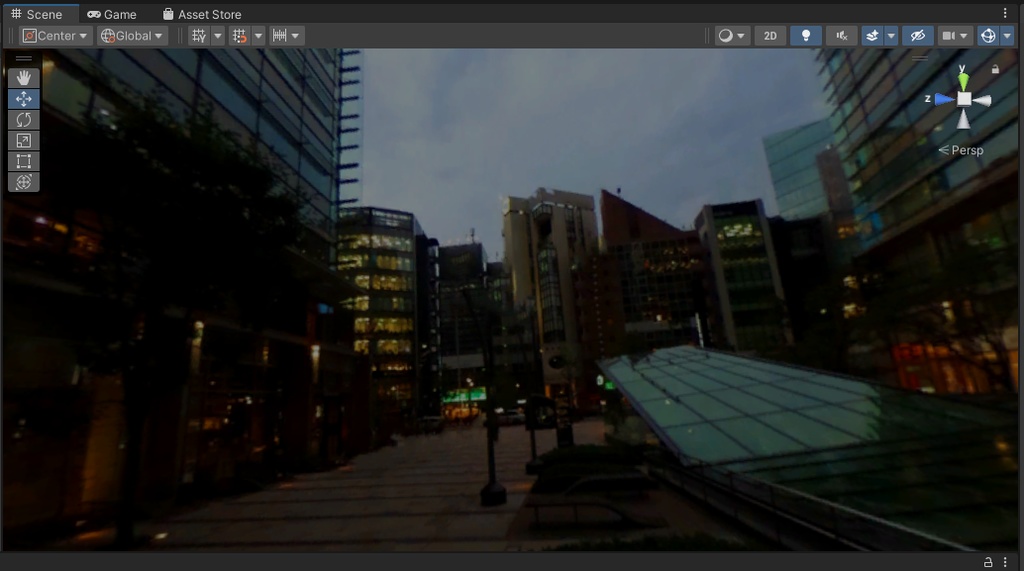Open the Asset Store tab

point(202,14)
